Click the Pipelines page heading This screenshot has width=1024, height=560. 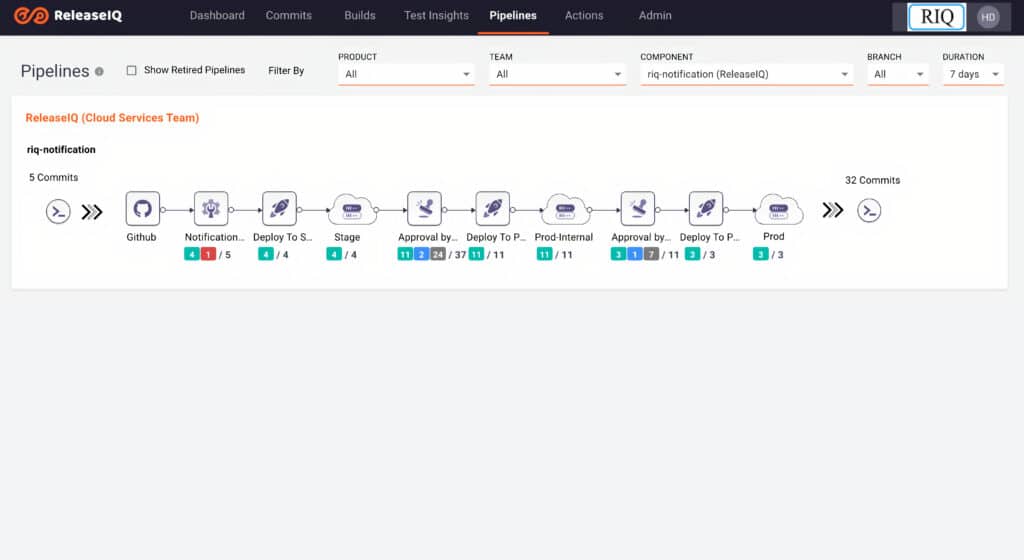(x=55, y=71)
